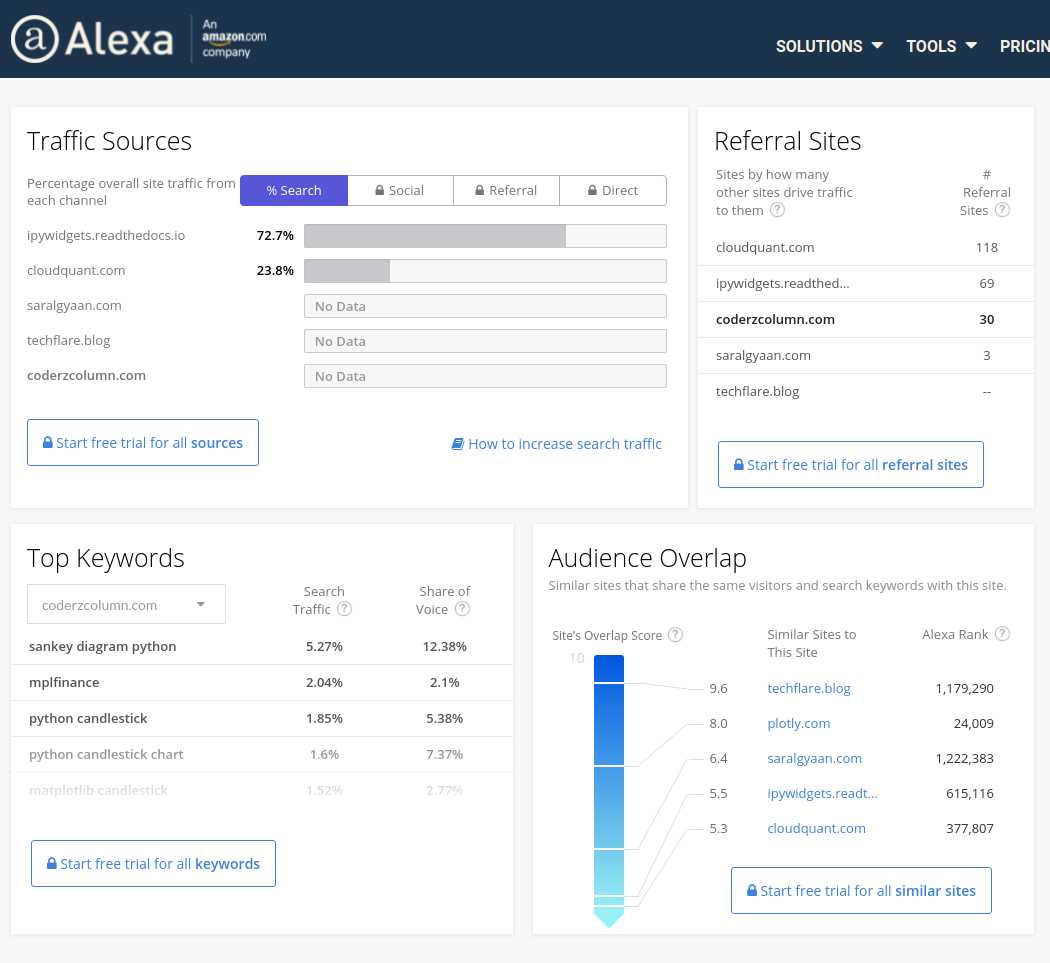Click the 5.27% search traffic value
Image resolution: width=1050 pixels, height=963 pixels.
(324, 646)
